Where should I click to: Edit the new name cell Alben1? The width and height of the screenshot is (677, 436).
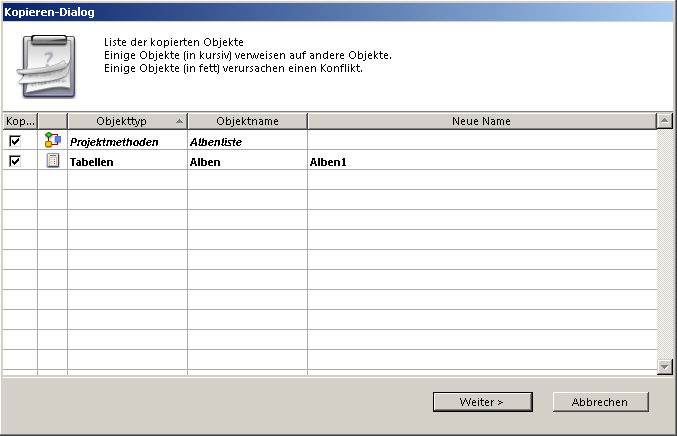point(481,161)
